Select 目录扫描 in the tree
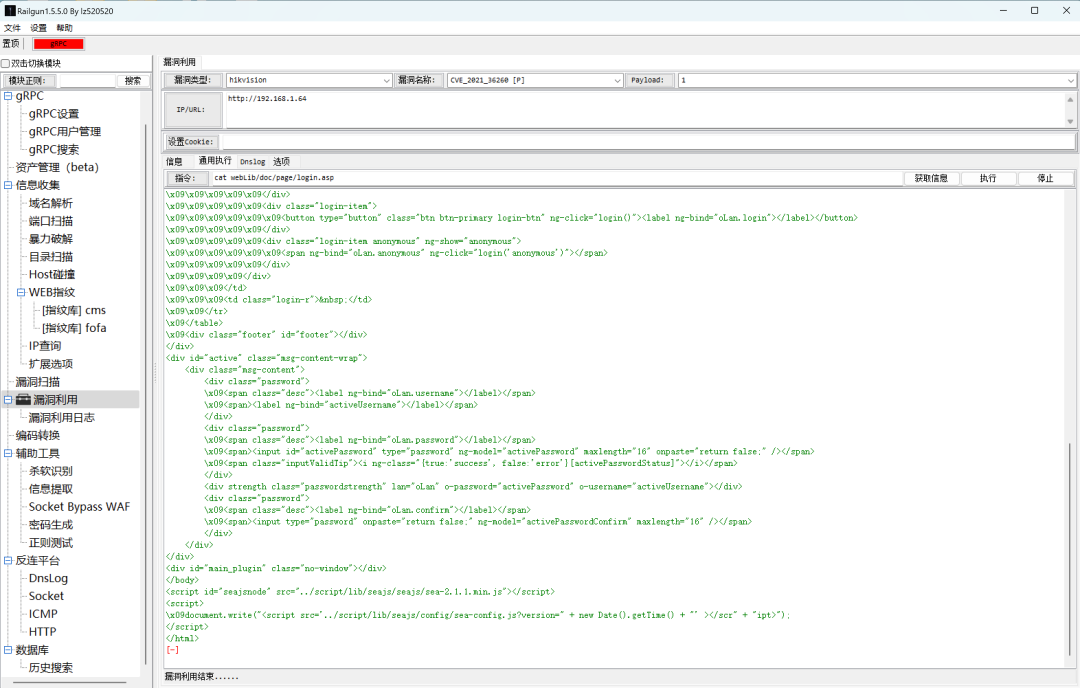 point(50,257)
